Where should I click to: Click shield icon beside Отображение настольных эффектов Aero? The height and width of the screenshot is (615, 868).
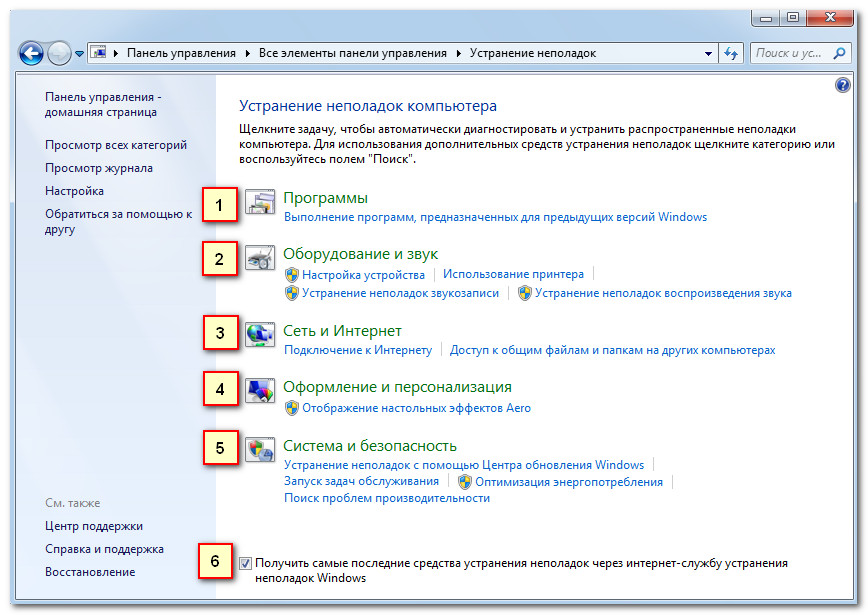click(292, 409)
